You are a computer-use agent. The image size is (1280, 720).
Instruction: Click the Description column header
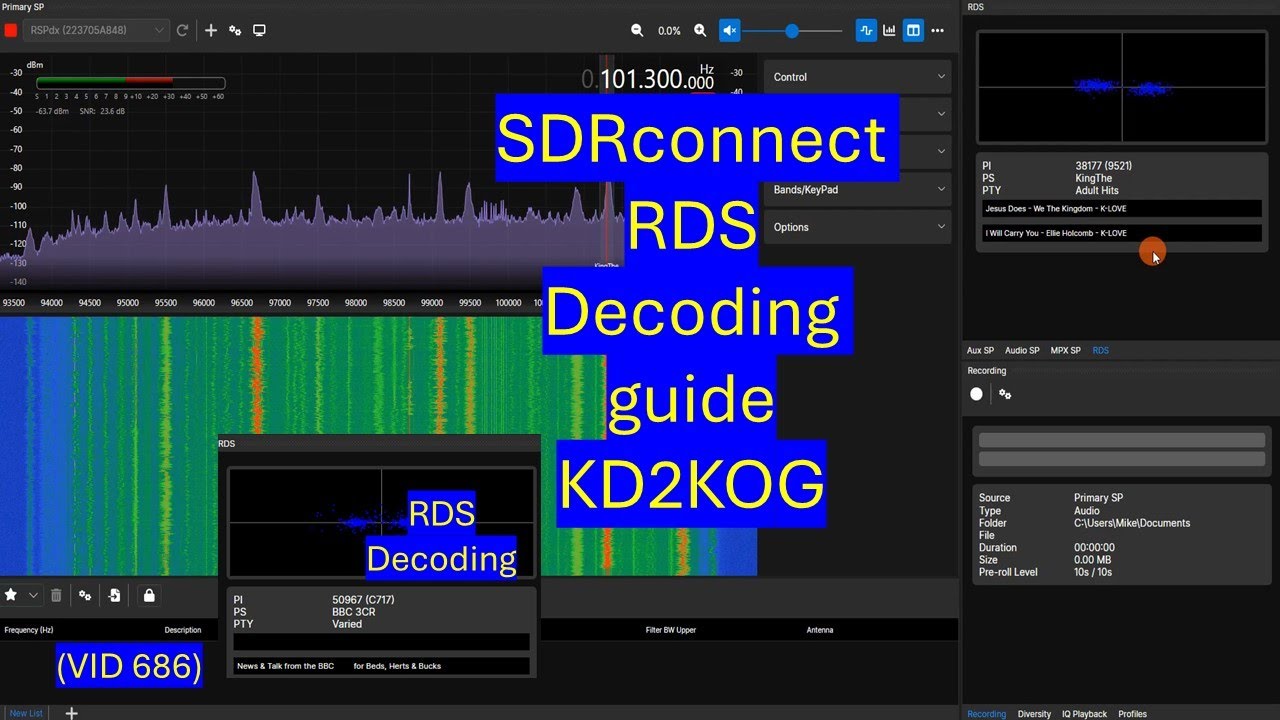pos(183,630)
